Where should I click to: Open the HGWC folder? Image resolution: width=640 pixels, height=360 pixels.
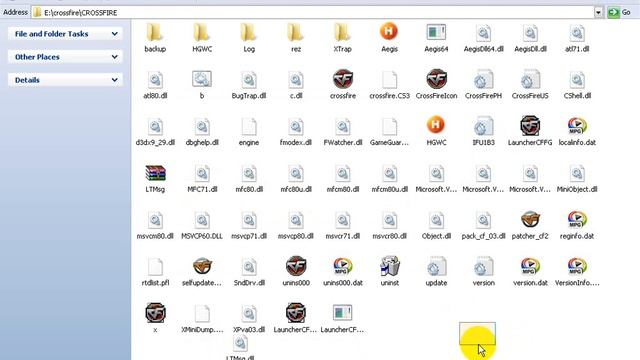click(x=202, y=33)
